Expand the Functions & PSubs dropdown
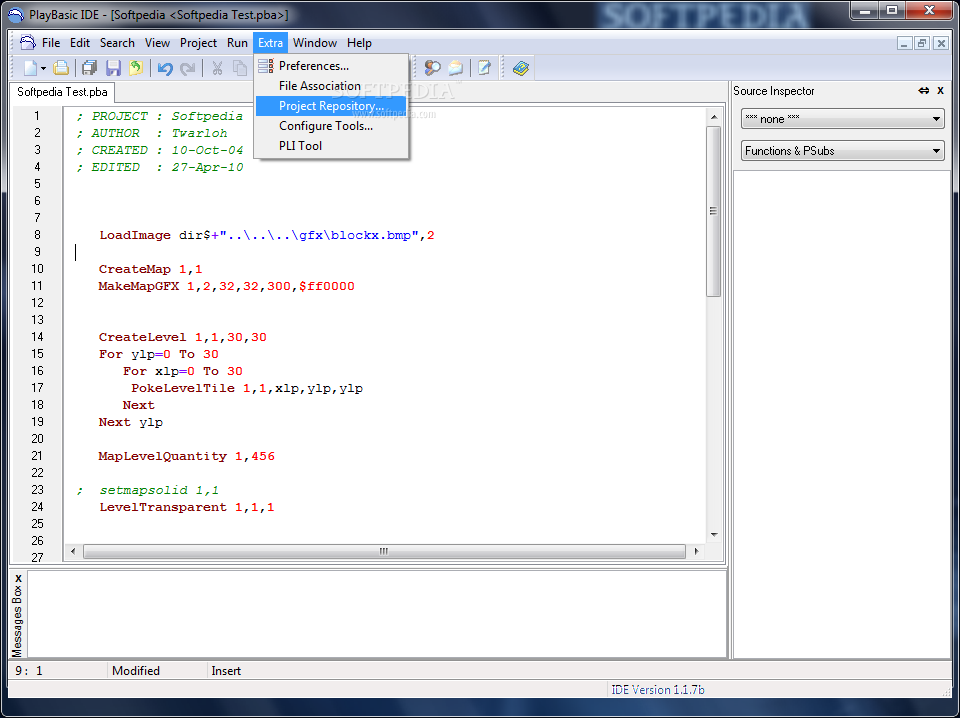This screenshot has height=718, width=960. [x=842, y=151]
